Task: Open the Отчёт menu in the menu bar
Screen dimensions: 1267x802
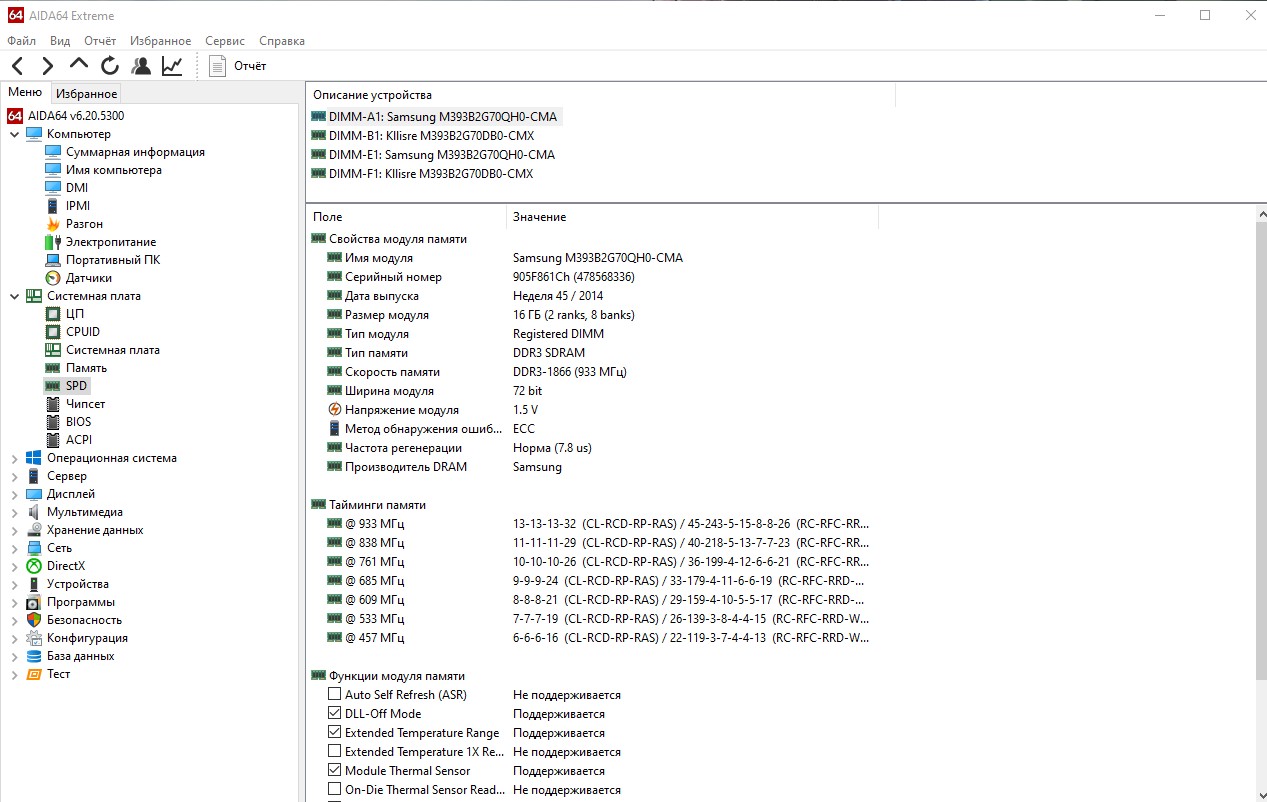Action: coord(100,41)
